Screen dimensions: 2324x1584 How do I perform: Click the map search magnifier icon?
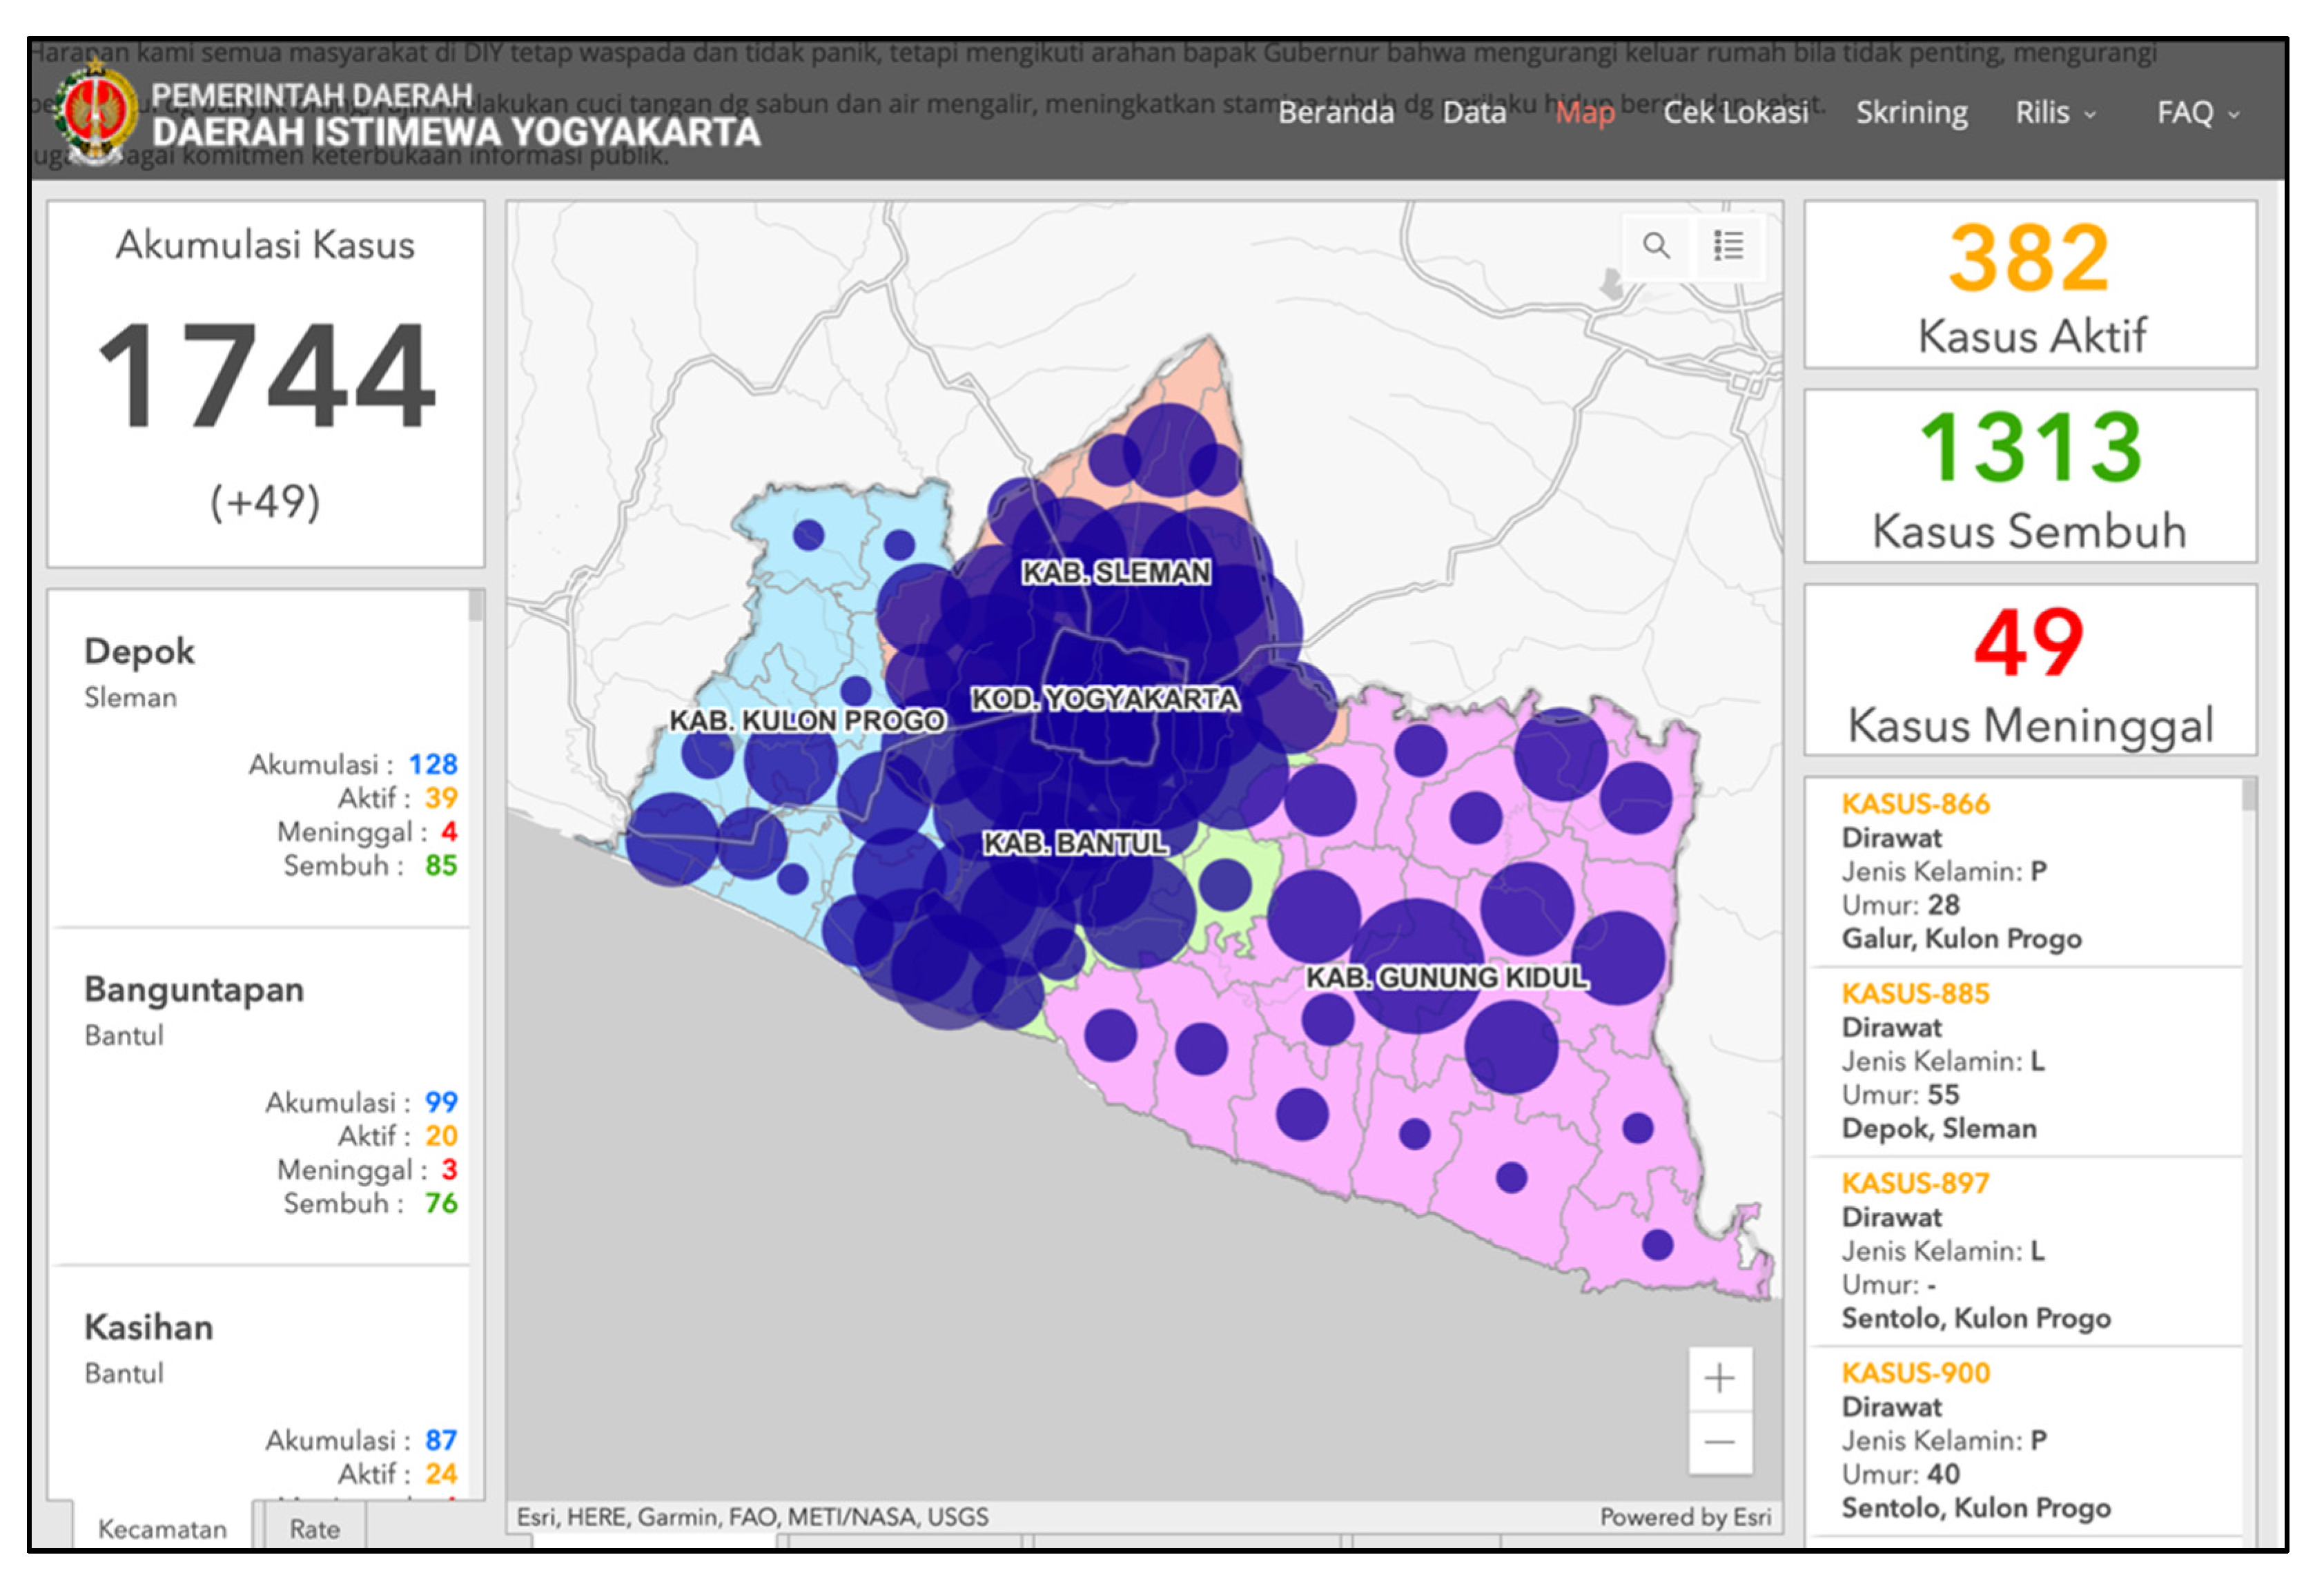[x=1656, y=245]
